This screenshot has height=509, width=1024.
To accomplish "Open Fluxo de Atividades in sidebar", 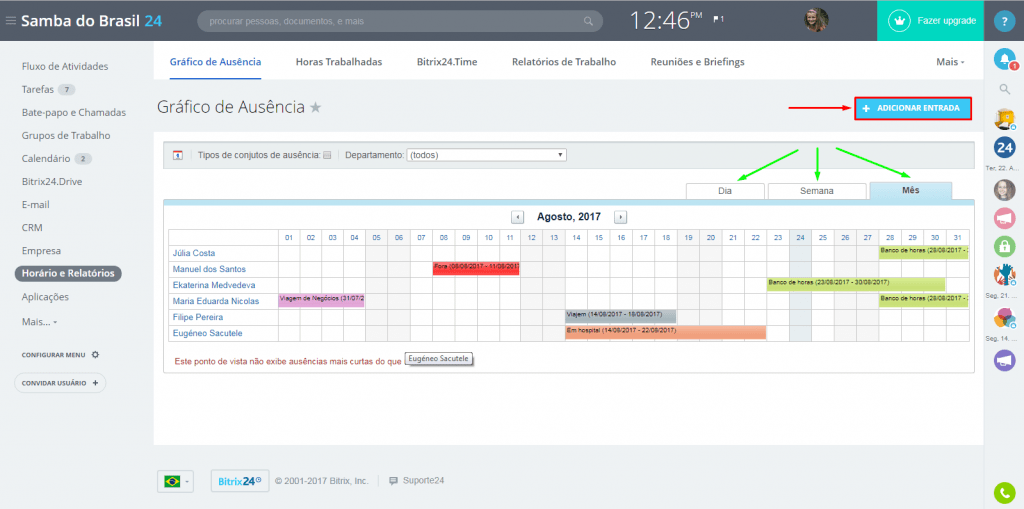I will coord(65,66).
